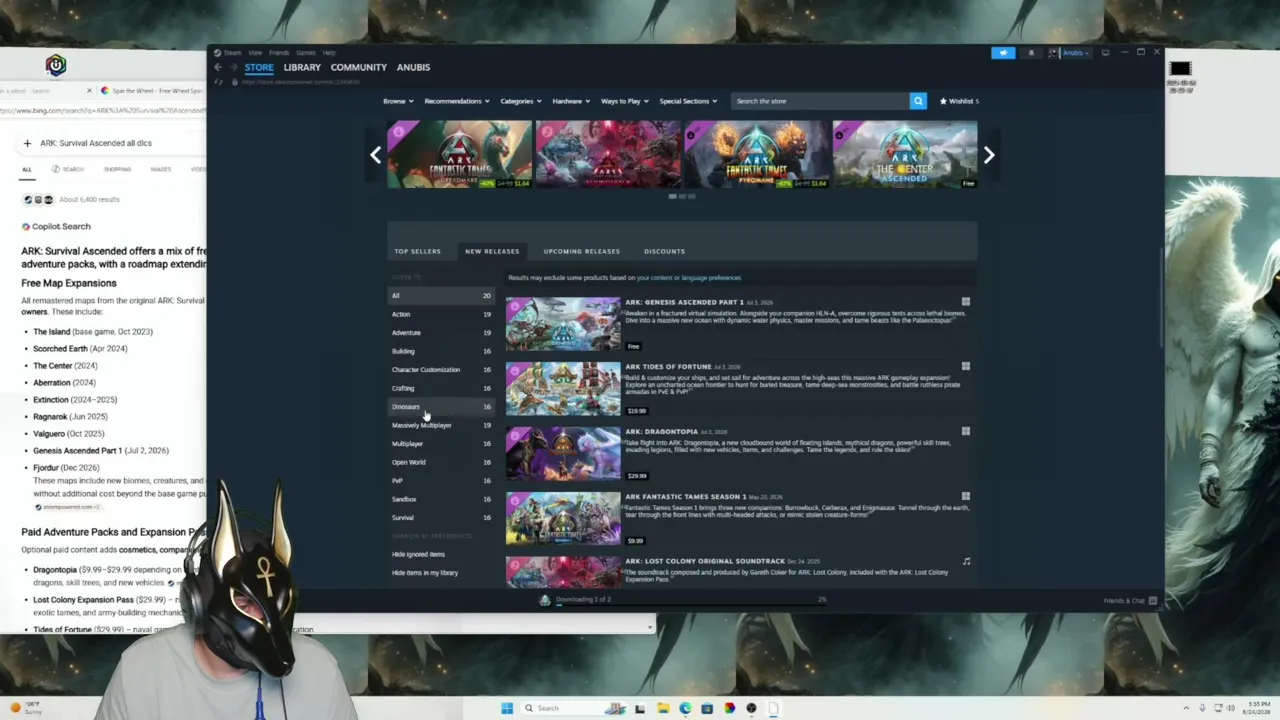Screen dimensions: 1280x720
Task: Click platform icon on ARK Tides of Fortune row
Action: pos(965,366)
